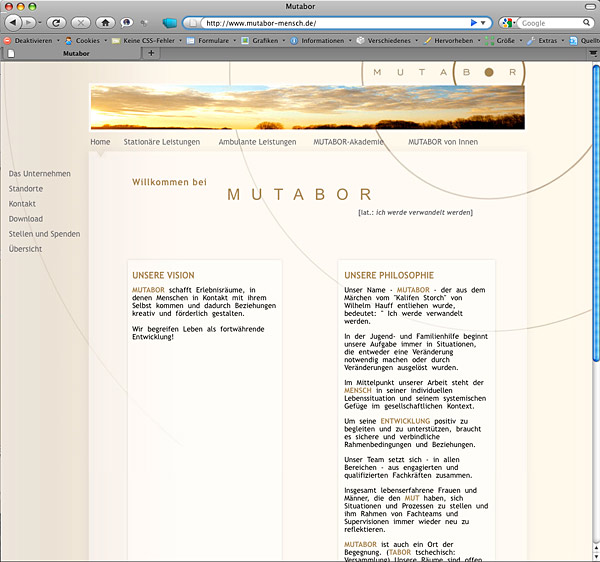Open the Home navigation item
This screenshot has width=600, height=562.
[x=100, y=142]
